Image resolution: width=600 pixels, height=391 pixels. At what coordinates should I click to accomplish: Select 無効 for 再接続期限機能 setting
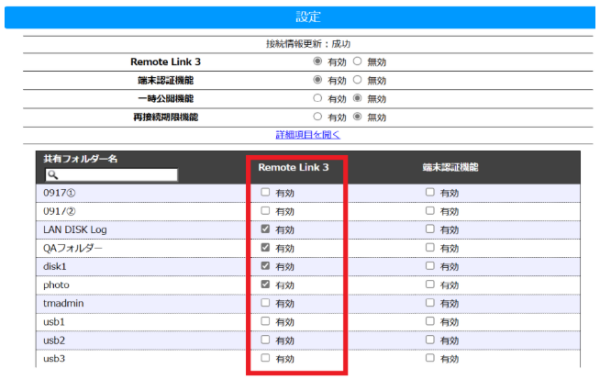pos(357,116)
